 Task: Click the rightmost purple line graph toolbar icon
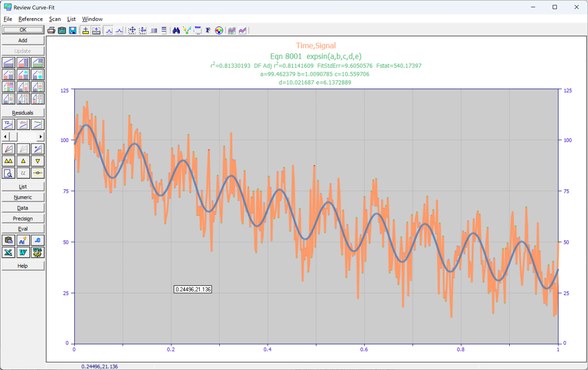243,30
